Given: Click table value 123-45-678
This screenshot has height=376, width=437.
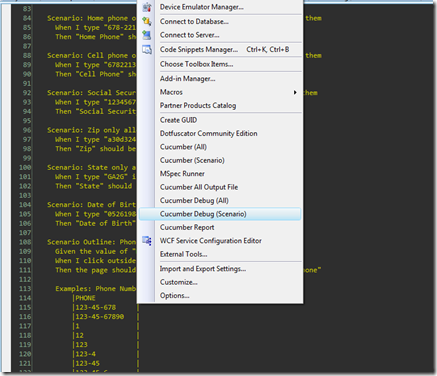Looking at the screenshot, I should [96, 307].
